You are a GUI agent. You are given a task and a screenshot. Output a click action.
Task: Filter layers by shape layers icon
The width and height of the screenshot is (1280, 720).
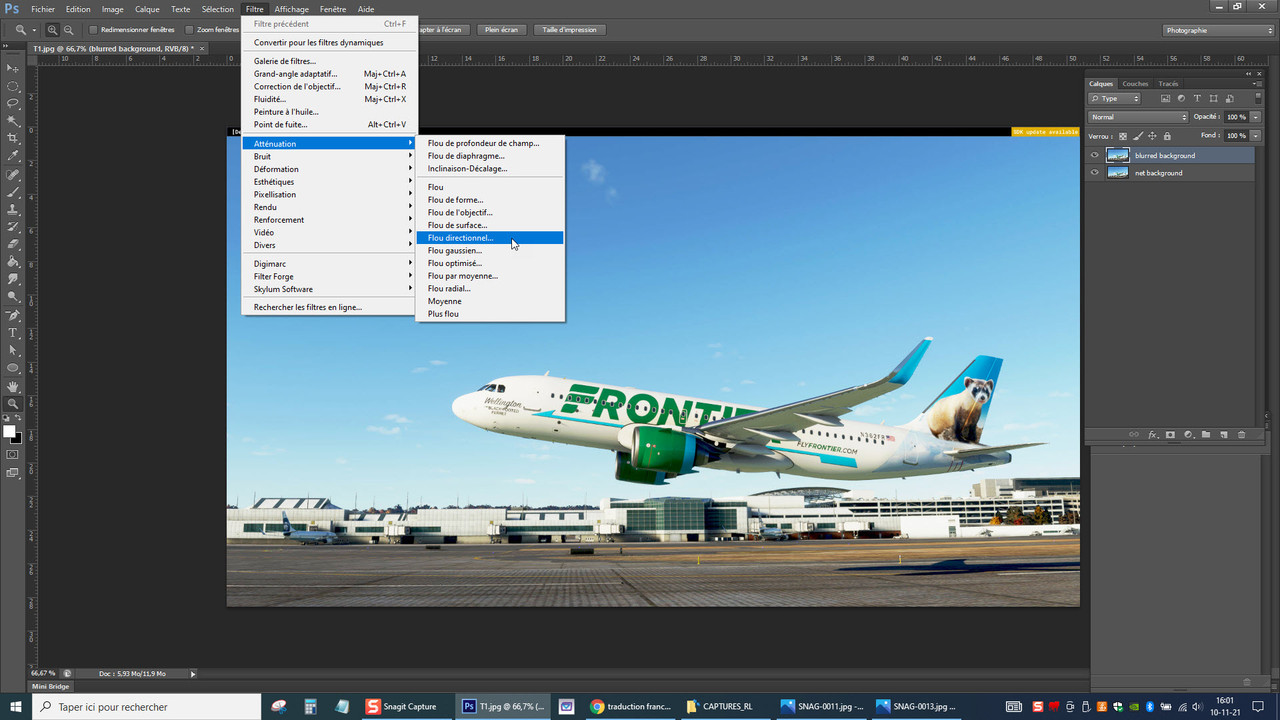tap(1213, 99)
